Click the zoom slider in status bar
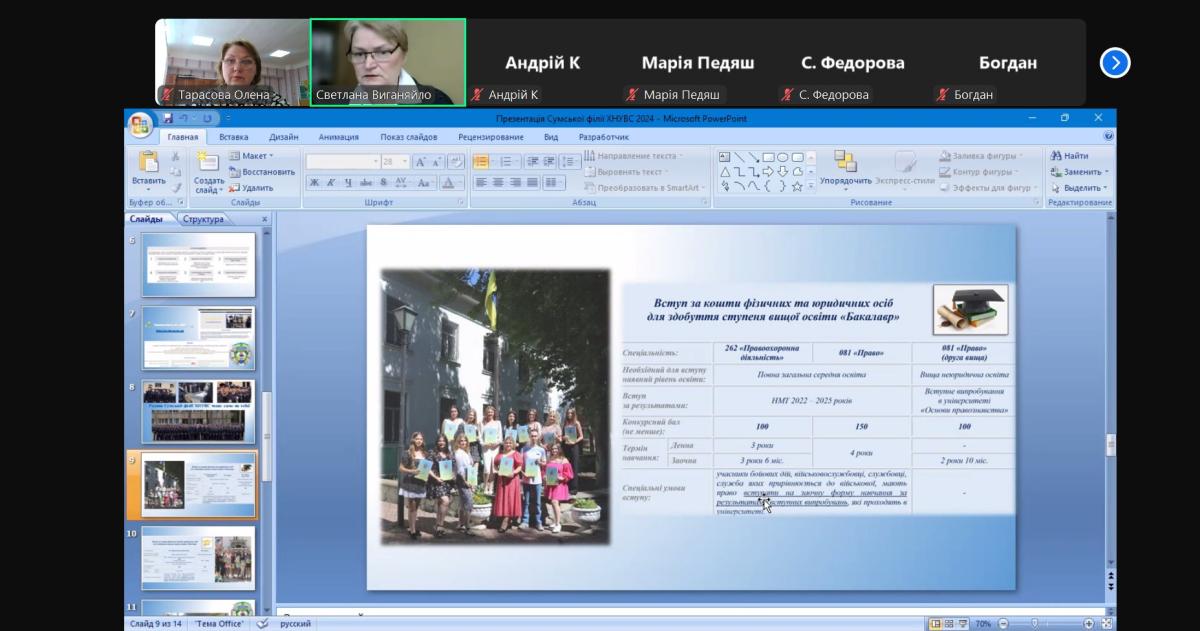This screenshot has width=1200, height=631. point(1033,624)
